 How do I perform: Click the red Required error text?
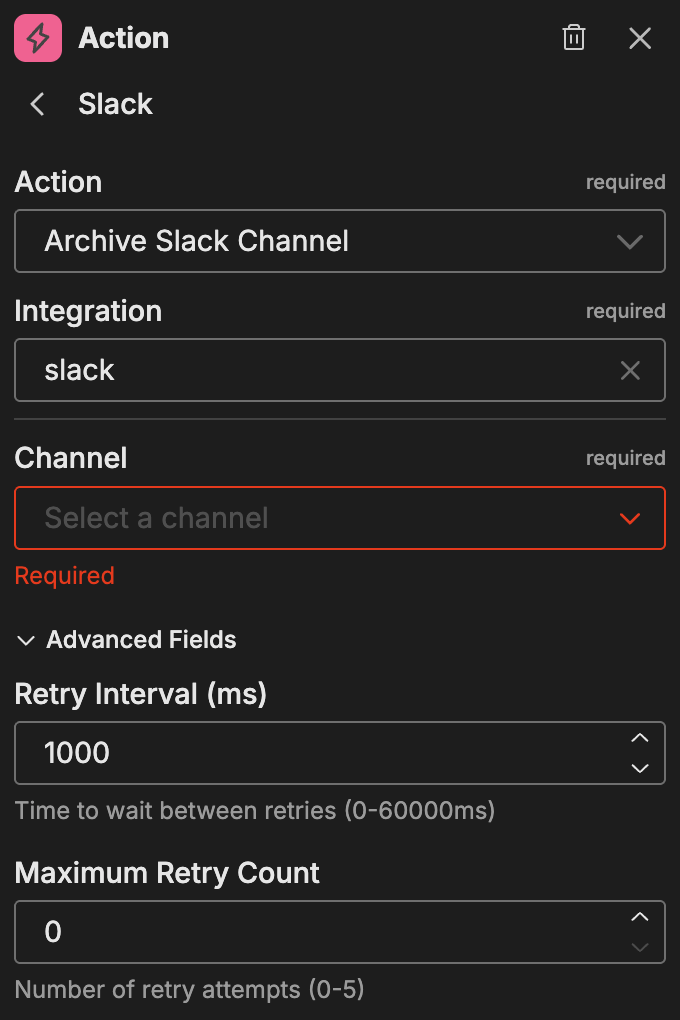pos(64,575)
